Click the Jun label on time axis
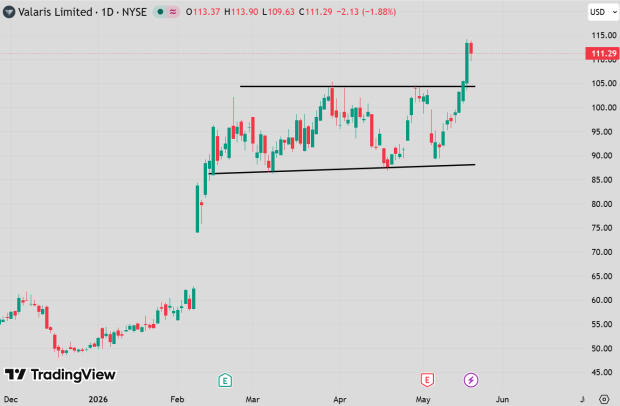620x406 pixels. [x=503, y=399]
